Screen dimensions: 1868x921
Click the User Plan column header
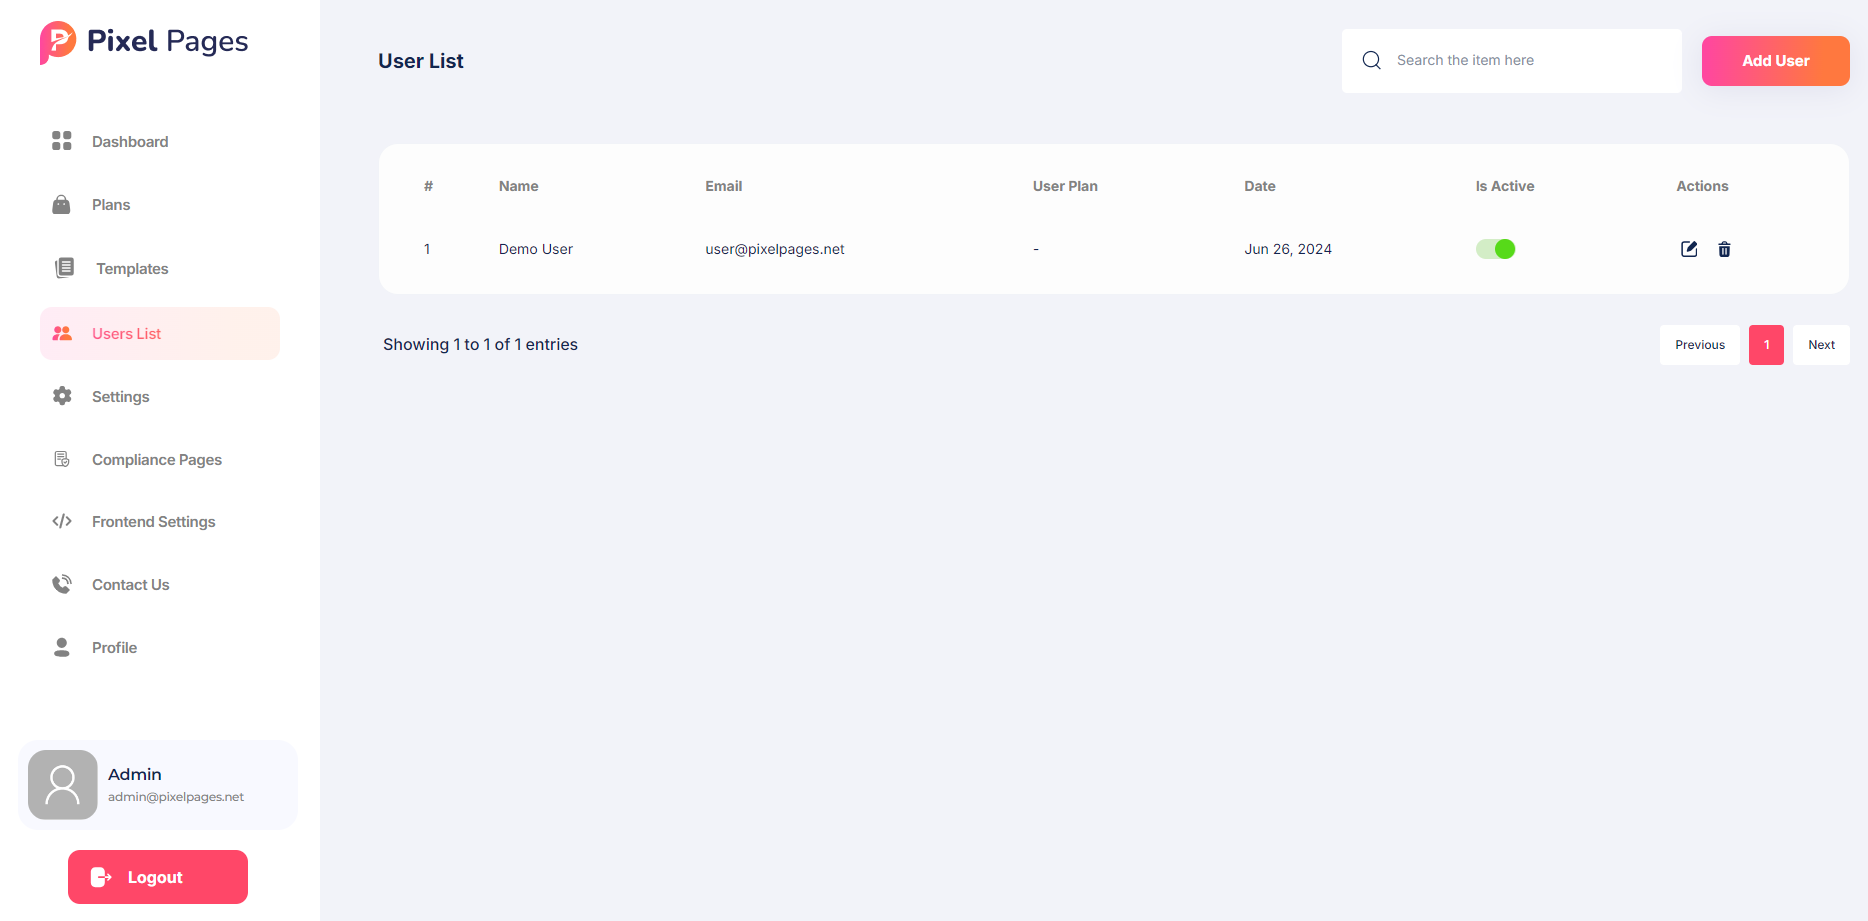(x=1065, y=186)
